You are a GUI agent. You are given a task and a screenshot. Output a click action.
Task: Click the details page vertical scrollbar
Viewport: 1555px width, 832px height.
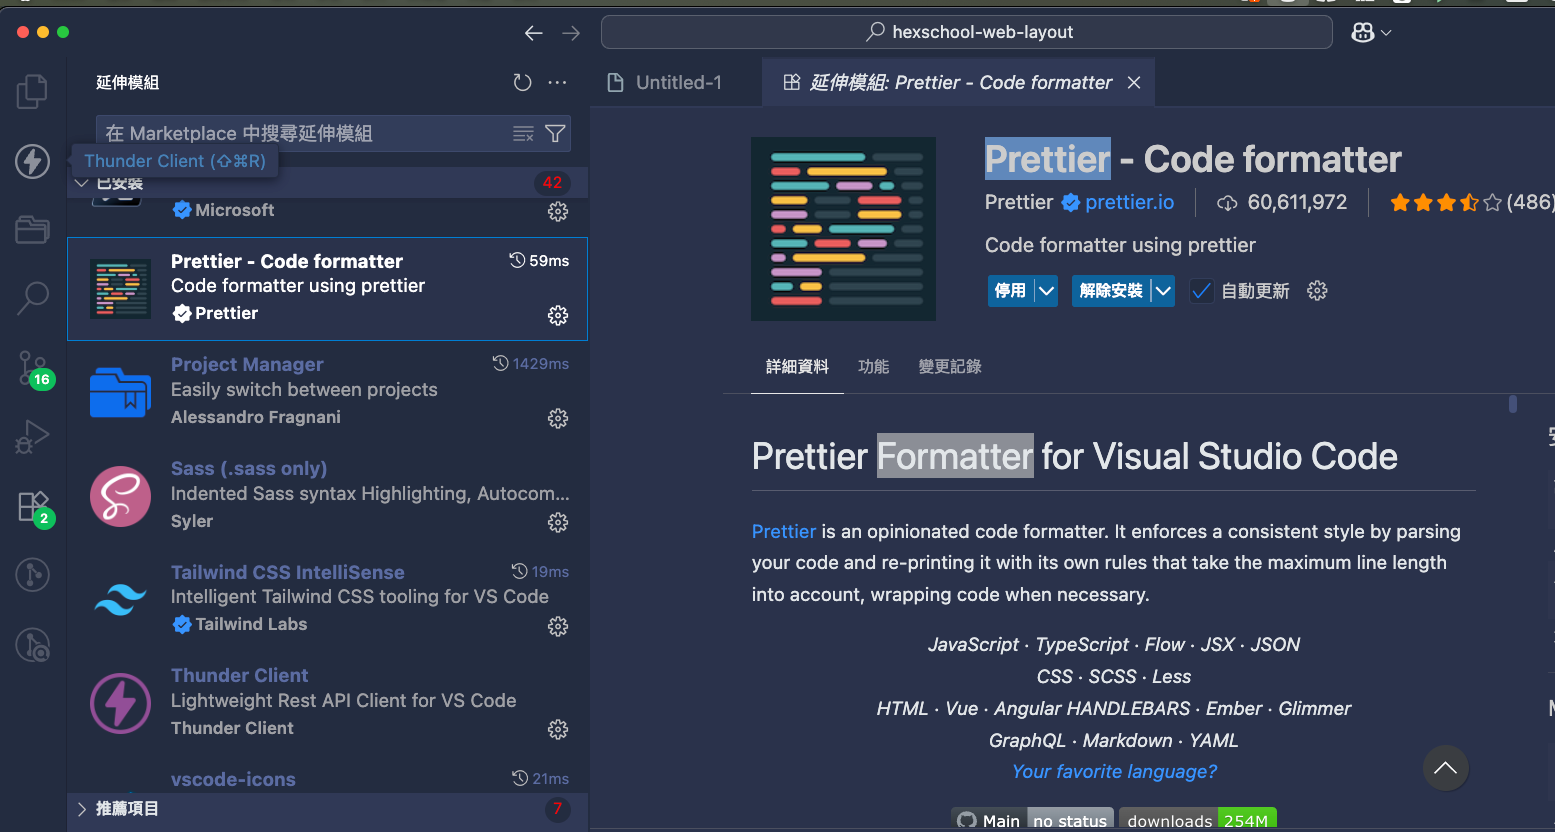[1513, 404]
